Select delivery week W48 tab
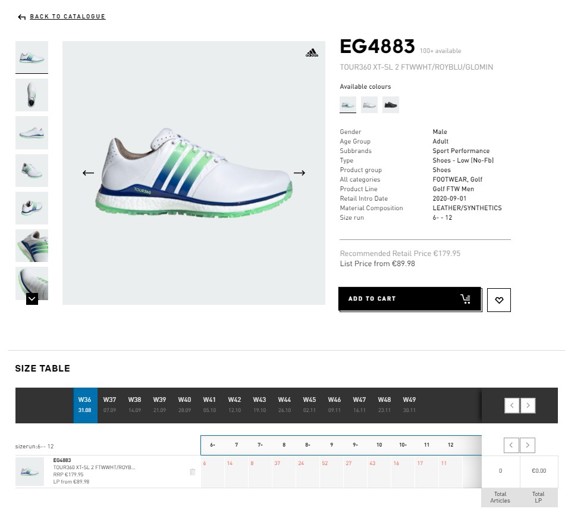568x520 pixels. coord(384,405)
